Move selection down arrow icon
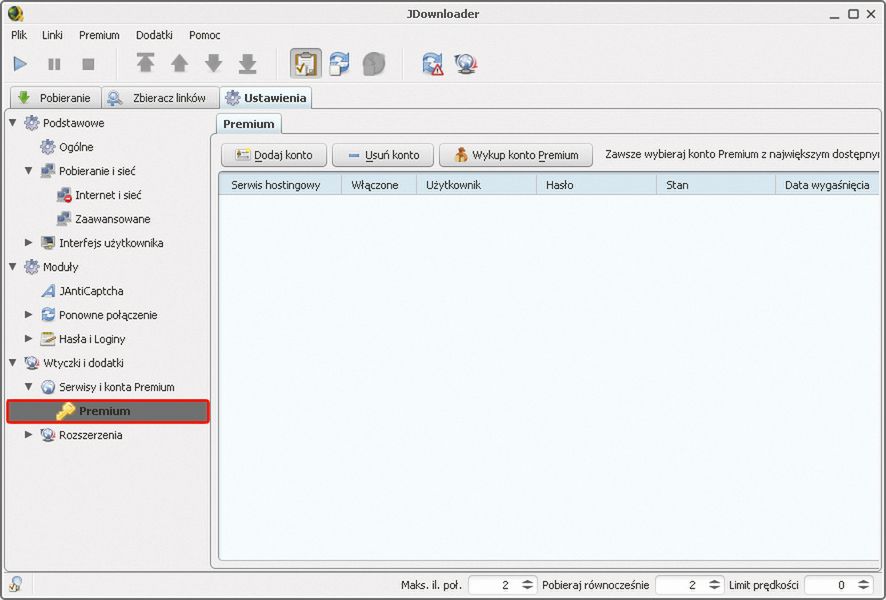The image size is (886, 600). 214,63
